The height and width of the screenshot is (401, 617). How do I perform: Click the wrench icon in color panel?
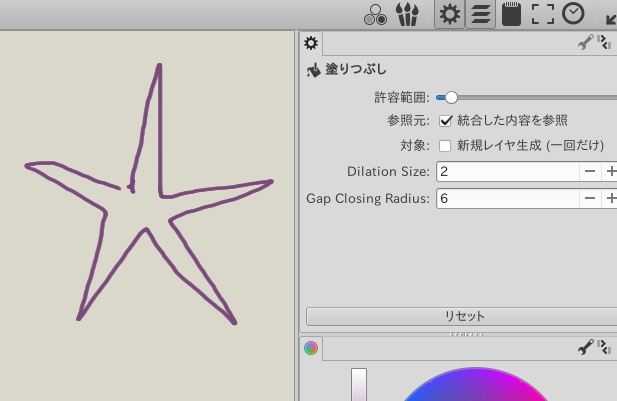coord(586,347)
